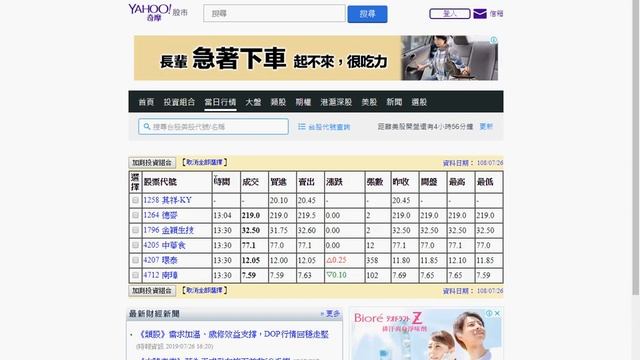This screenshot has width=640, height=360.
Task: Open stock link 1258 其祥-KY
Action: [167, 200]
